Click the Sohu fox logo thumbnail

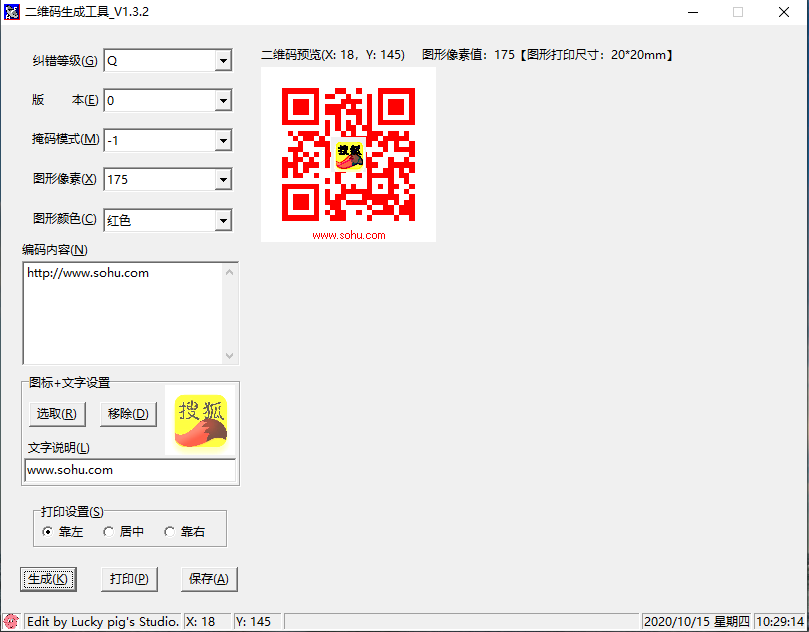pyautogui.click(x=201, y=421)
